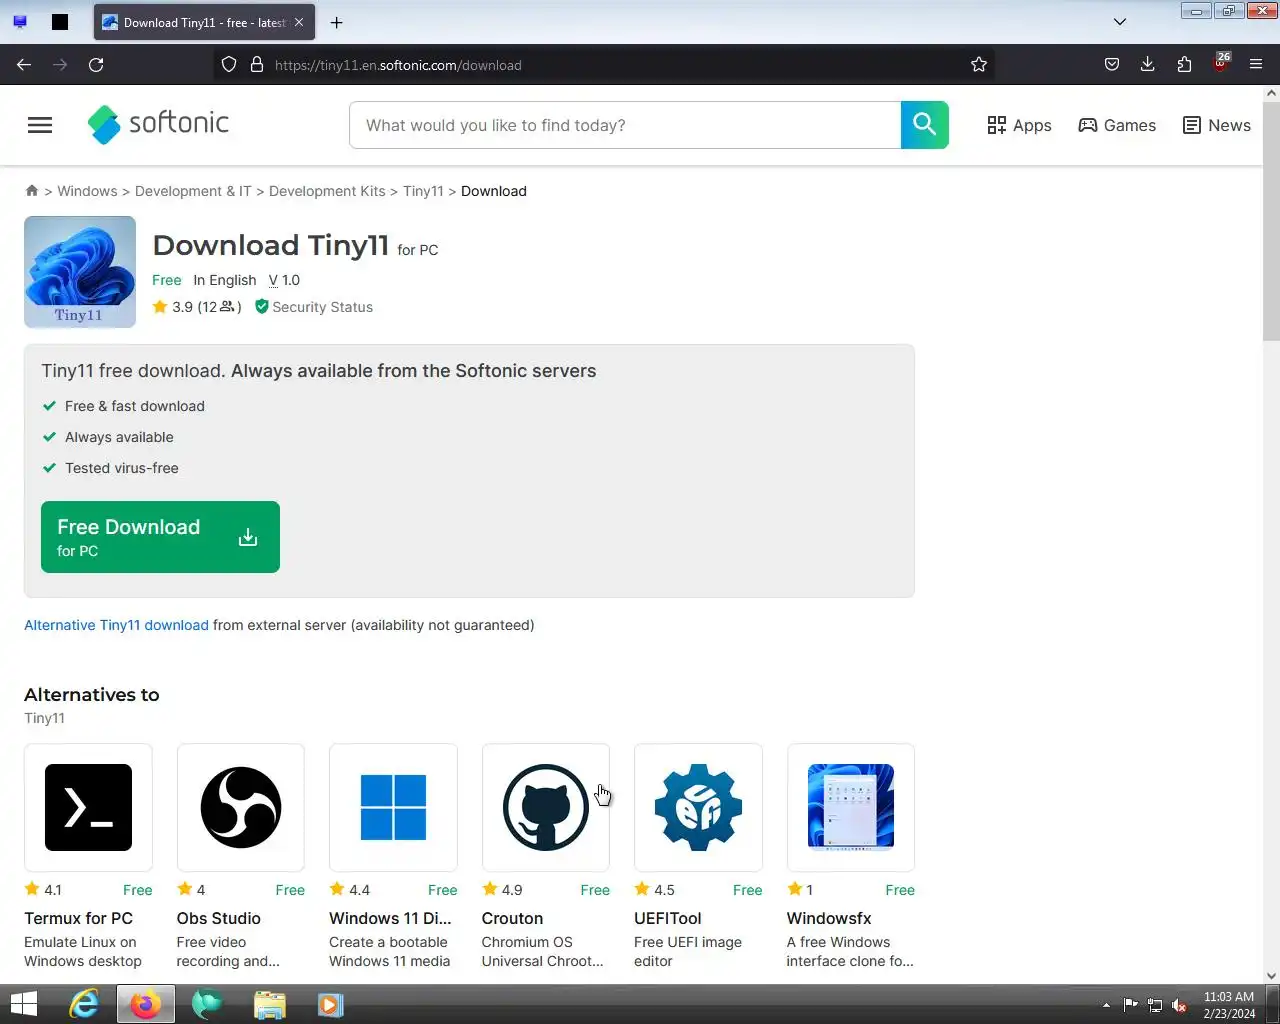The height and width of the screenshot is (1024, 1280).
Task: Click the 3.9 star rating
Action: 172,307
